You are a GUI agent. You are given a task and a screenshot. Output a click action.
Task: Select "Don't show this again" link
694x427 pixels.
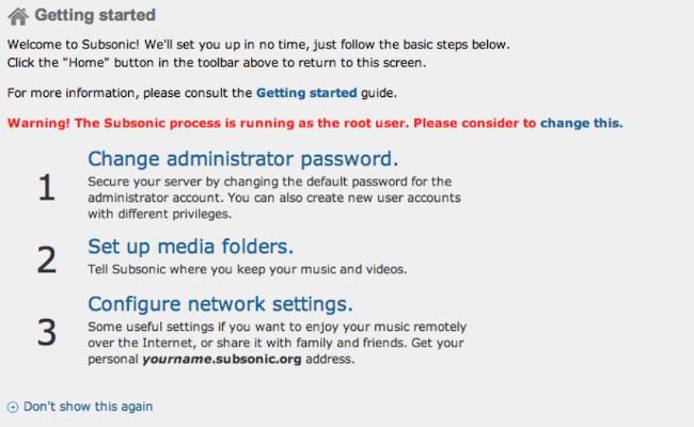click(88, 407)
